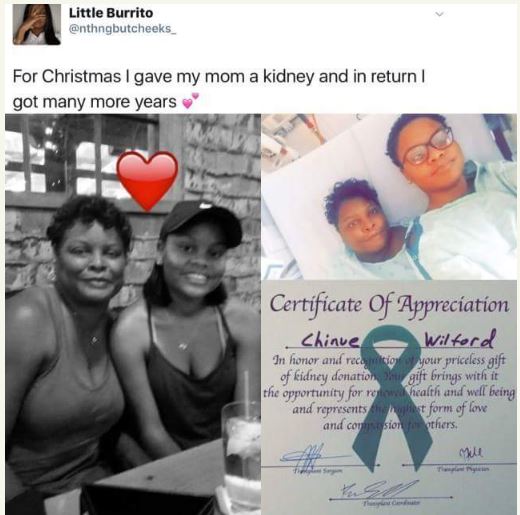Open the hospital bed selfie photo
Viewport: 520px width, 515px height.
pyautogui.click(x=389, y=197)
